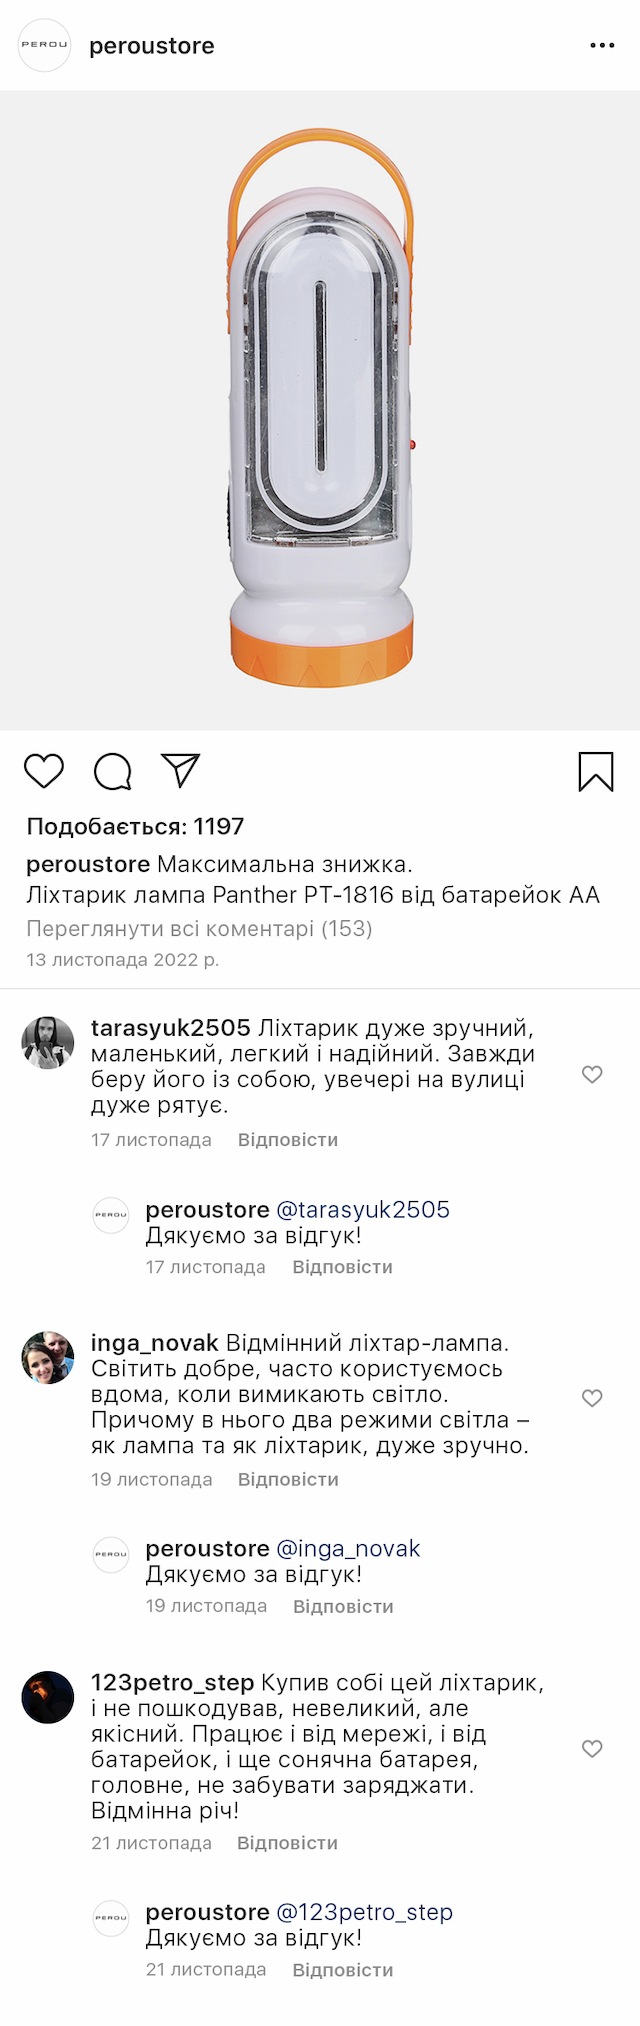640x2026 pixels.
Task: Click the @inga_novak mention link
Action: [x=348, y=1548]
